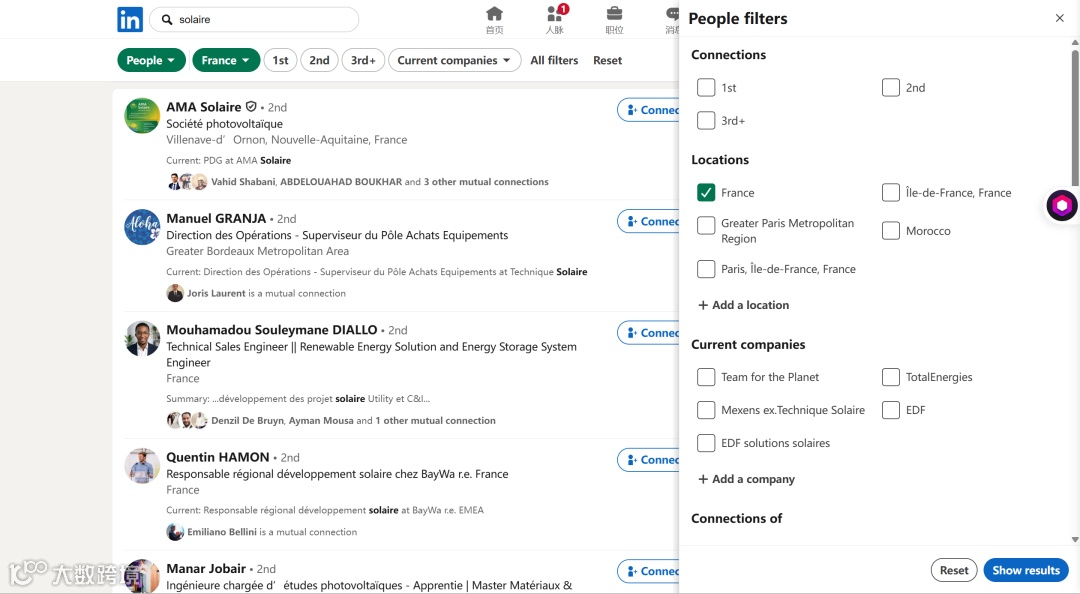Open All filters in the filter bar
This screenshot has height=594, width=1080.
pos(554,60)
